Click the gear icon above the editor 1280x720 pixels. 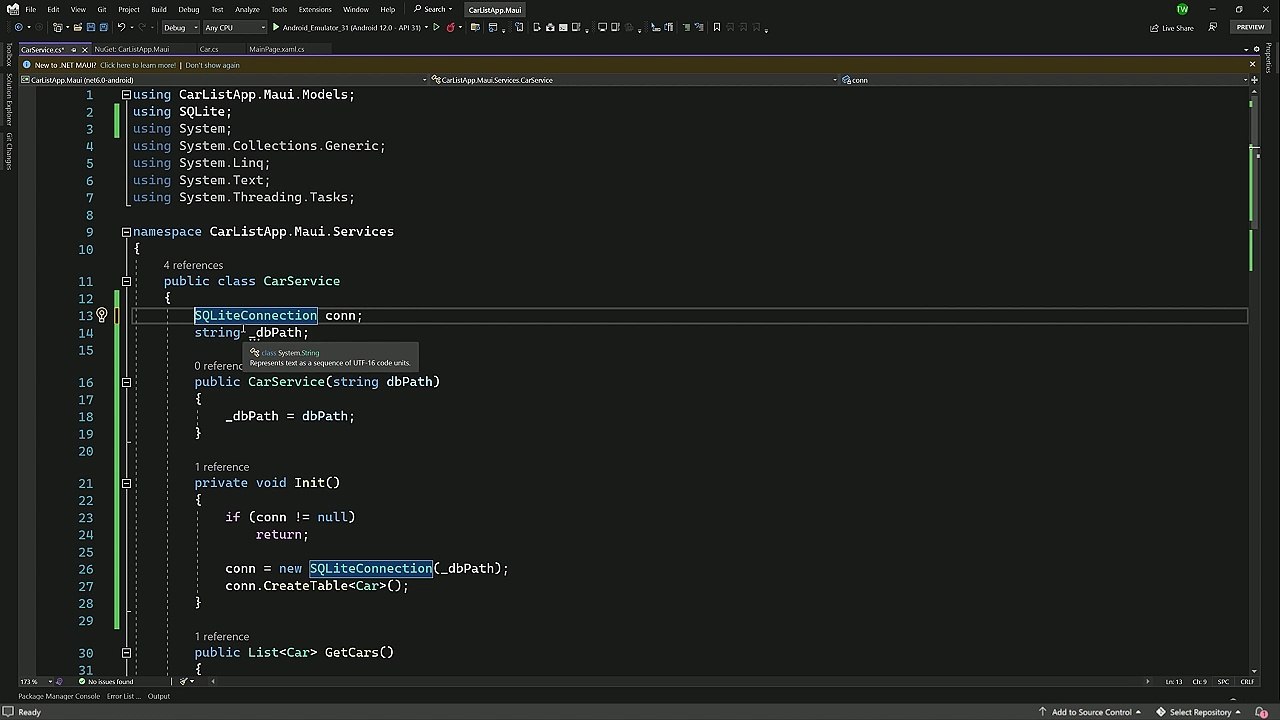coord(1256,48)
